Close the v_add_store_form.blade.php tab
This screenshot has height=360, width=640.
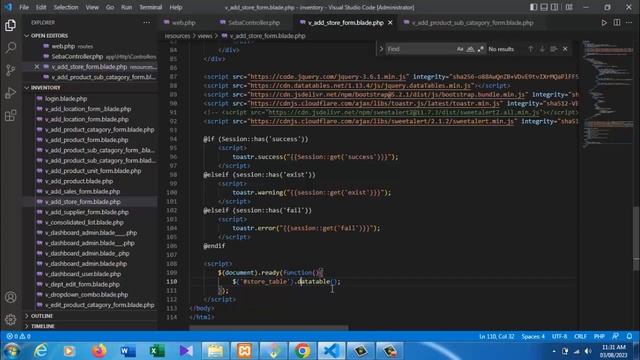pos(390,23)
